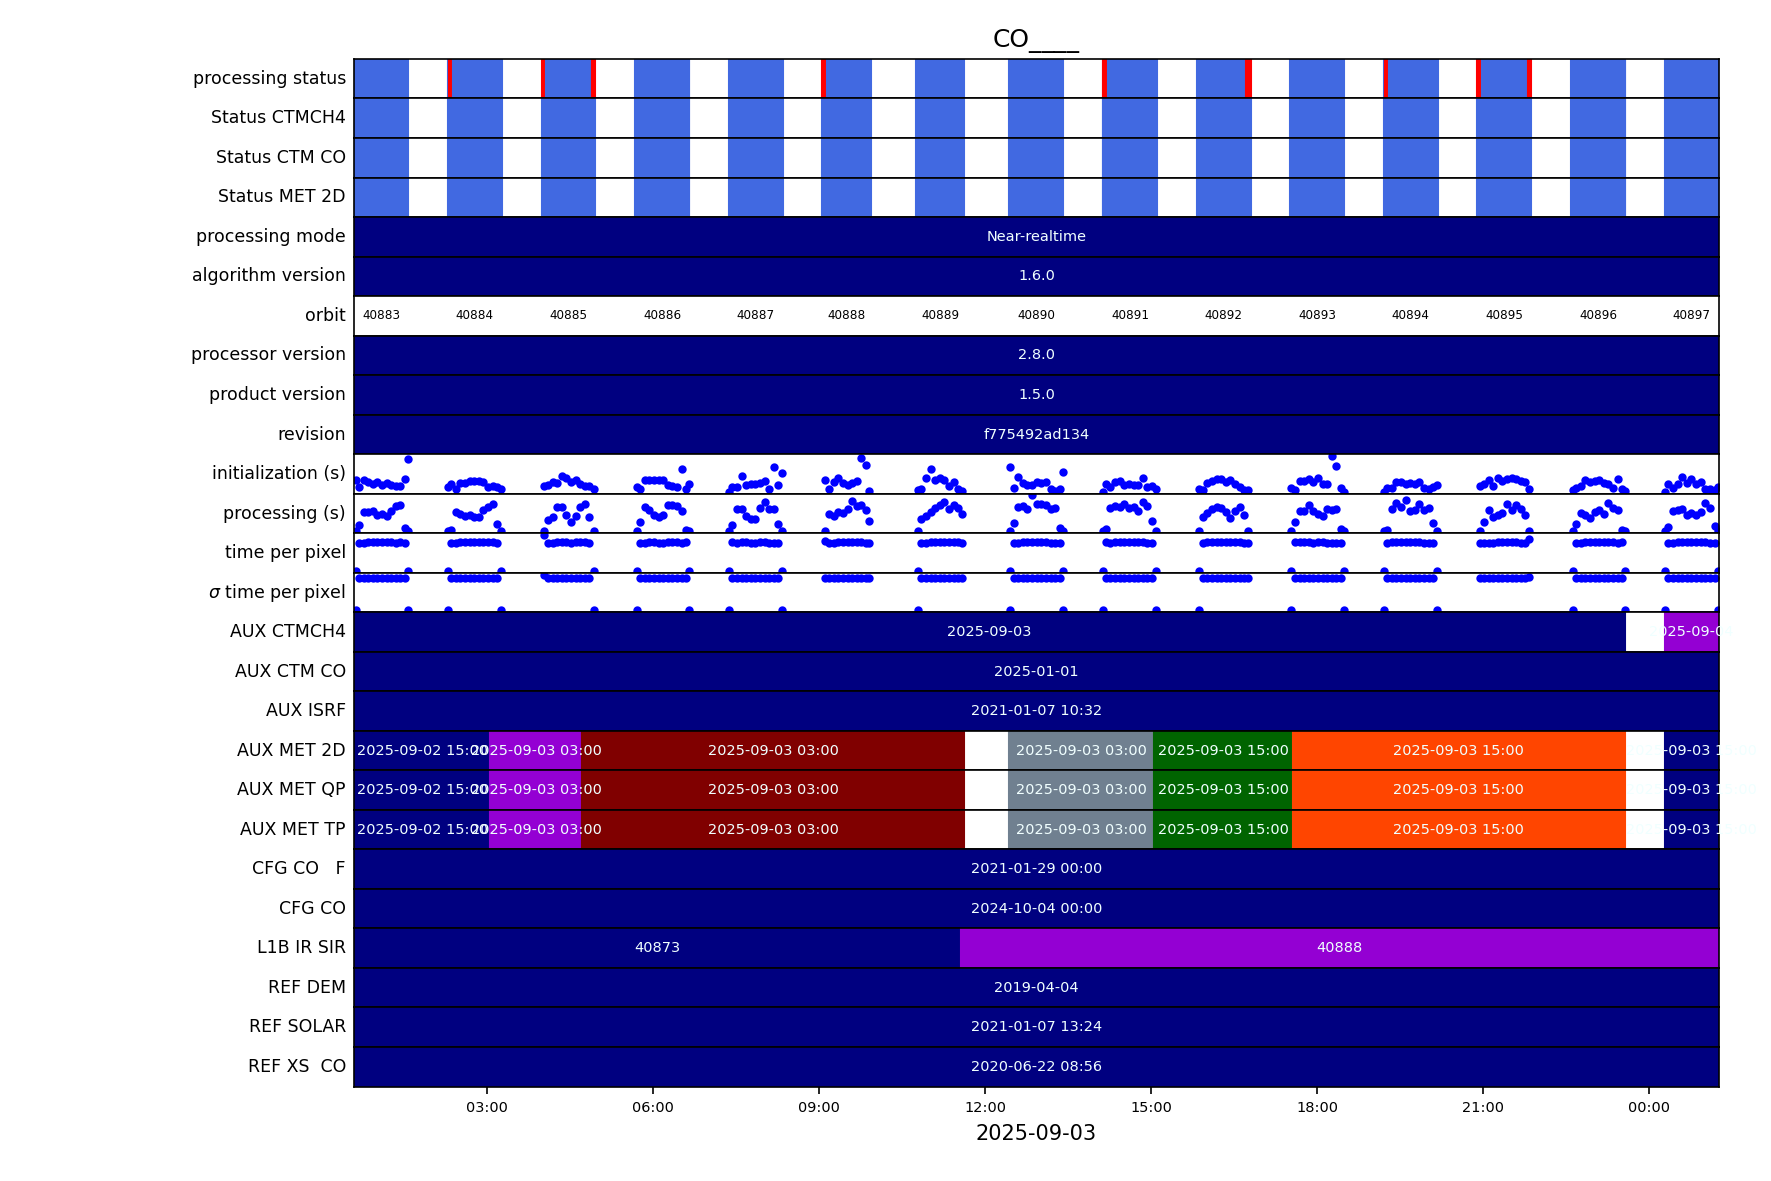This screenshot has width=1771, height=1181.
Task: Click processor version value 2.8.0
Action: point(1036,355)
